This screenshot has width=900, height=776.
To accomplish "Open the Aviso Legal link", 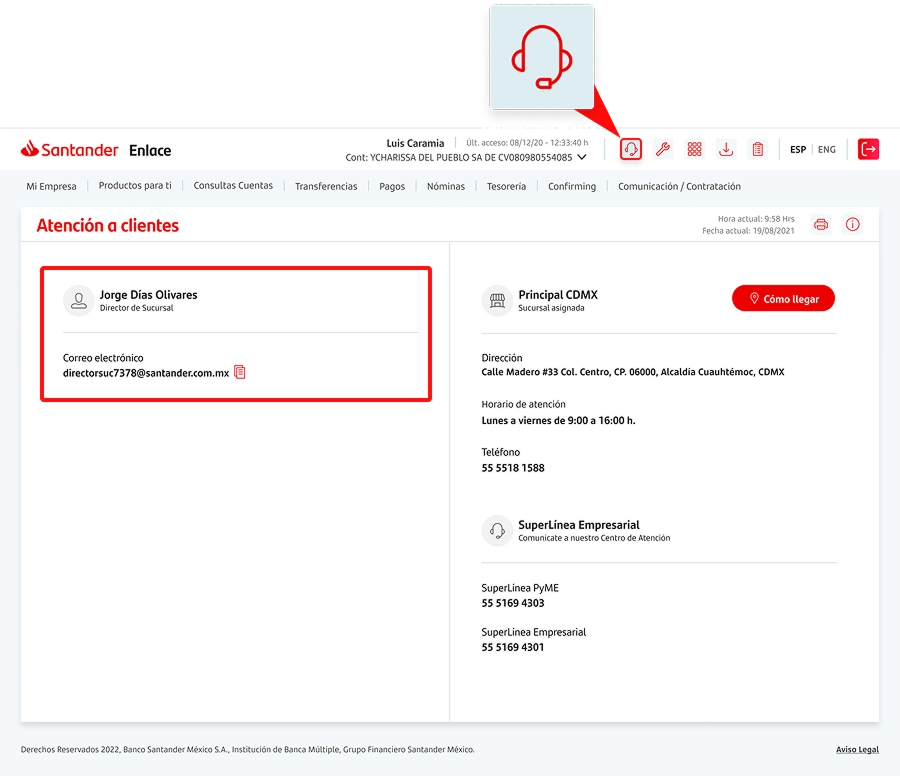I will (857, 749).
